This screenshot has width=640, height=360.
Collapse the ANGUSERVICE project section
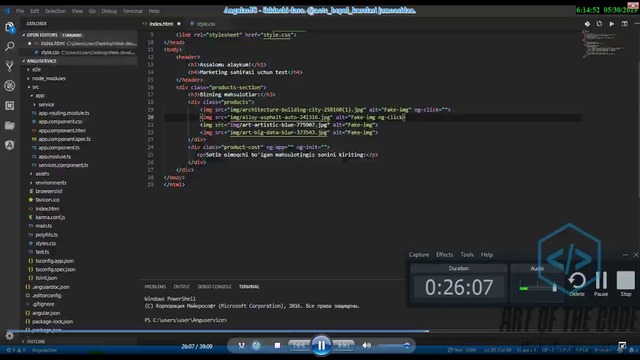point(80,61)
